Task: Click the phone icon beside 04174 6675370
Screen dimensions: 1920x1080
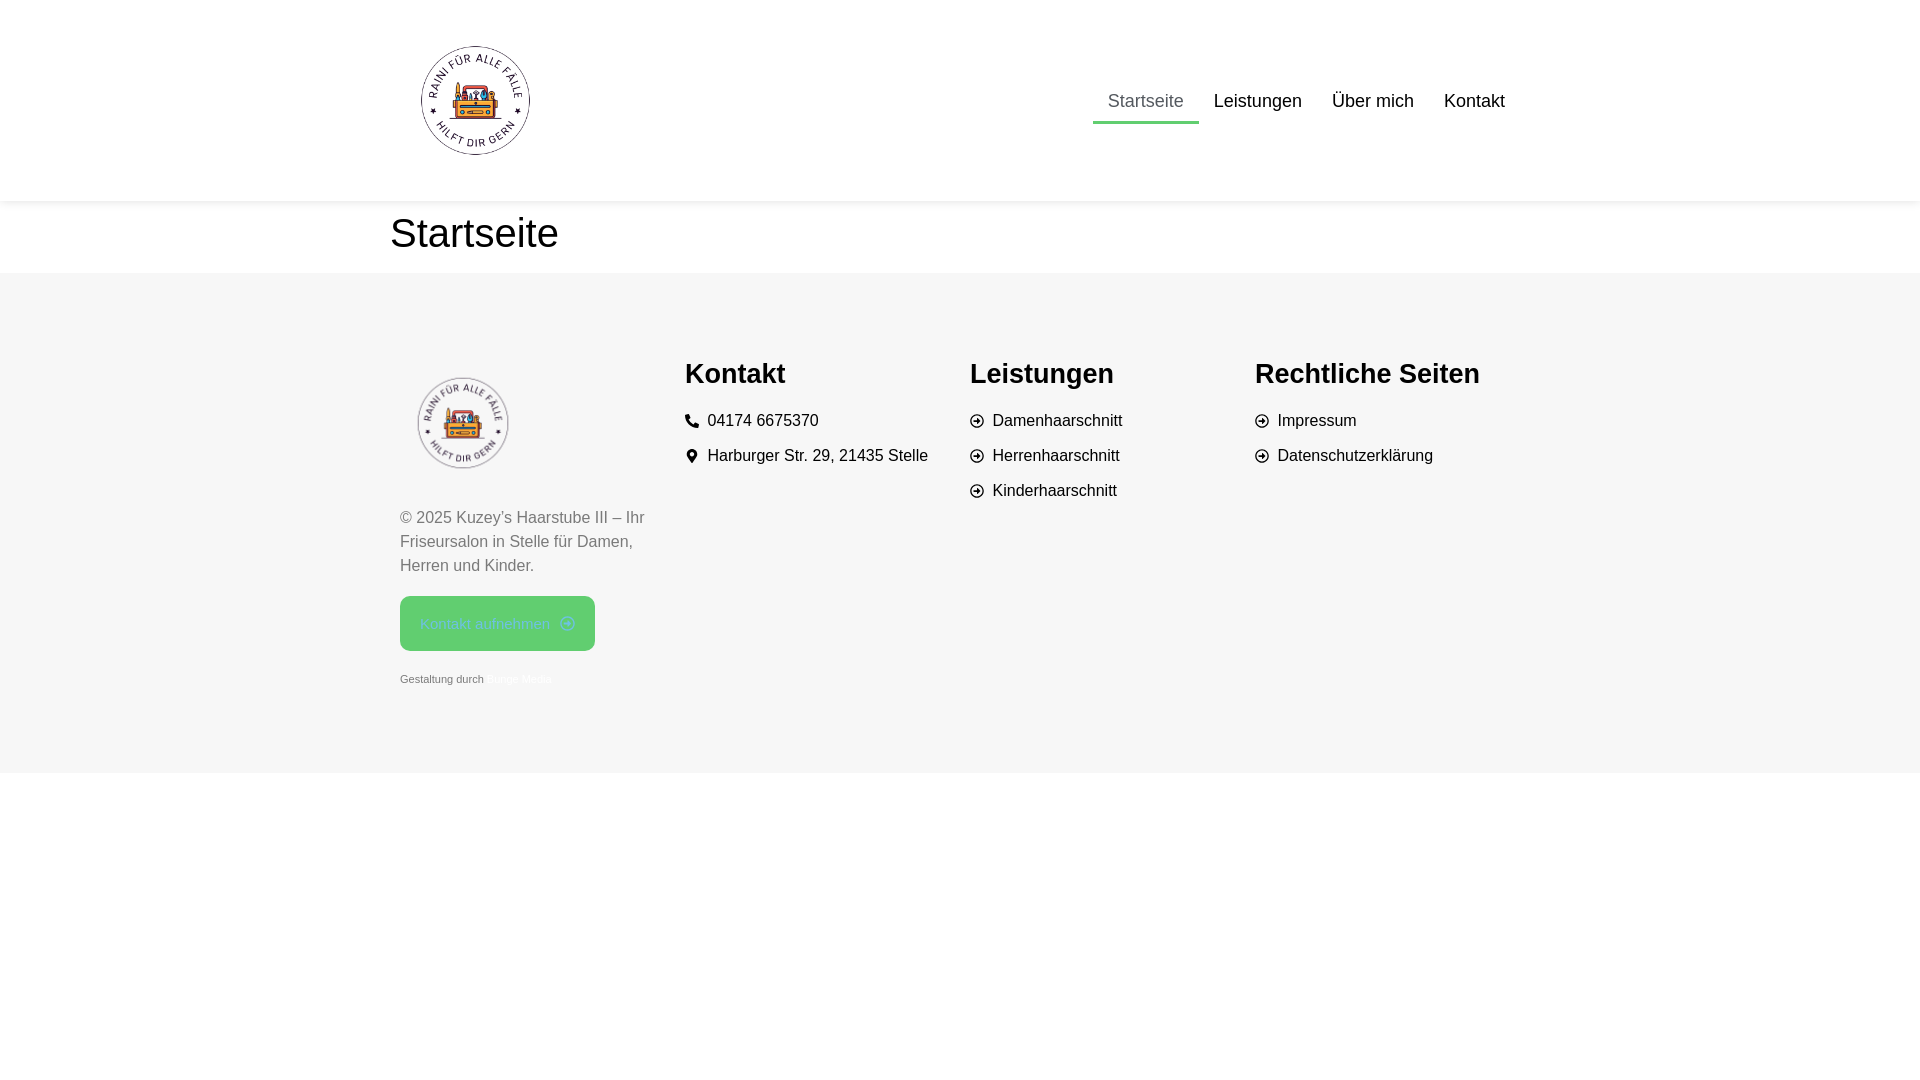Action: 692,421
